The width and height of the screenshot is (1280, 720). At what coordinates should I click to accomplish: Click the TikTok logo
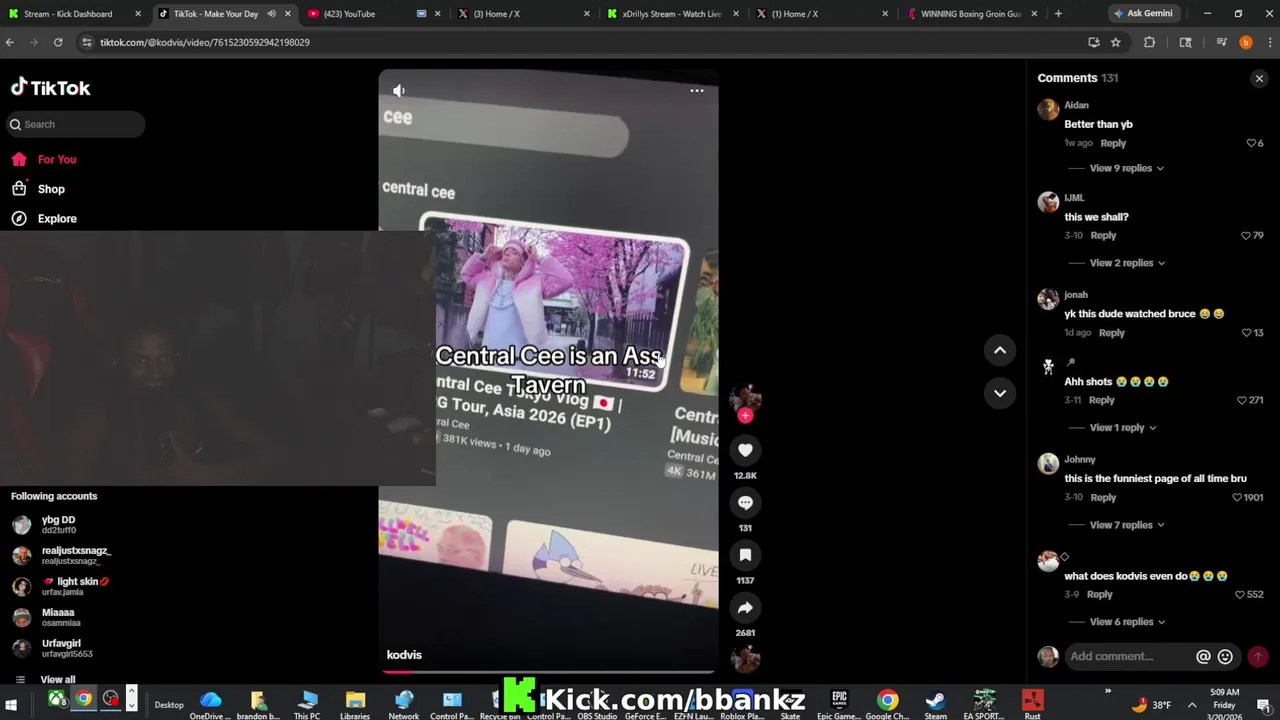coord(51,88)
